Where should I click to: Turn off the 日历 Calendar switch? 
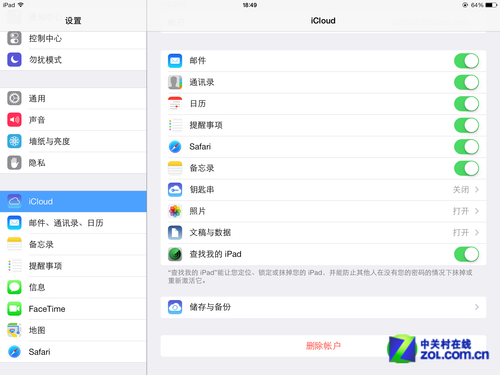(x=466, y=104)
